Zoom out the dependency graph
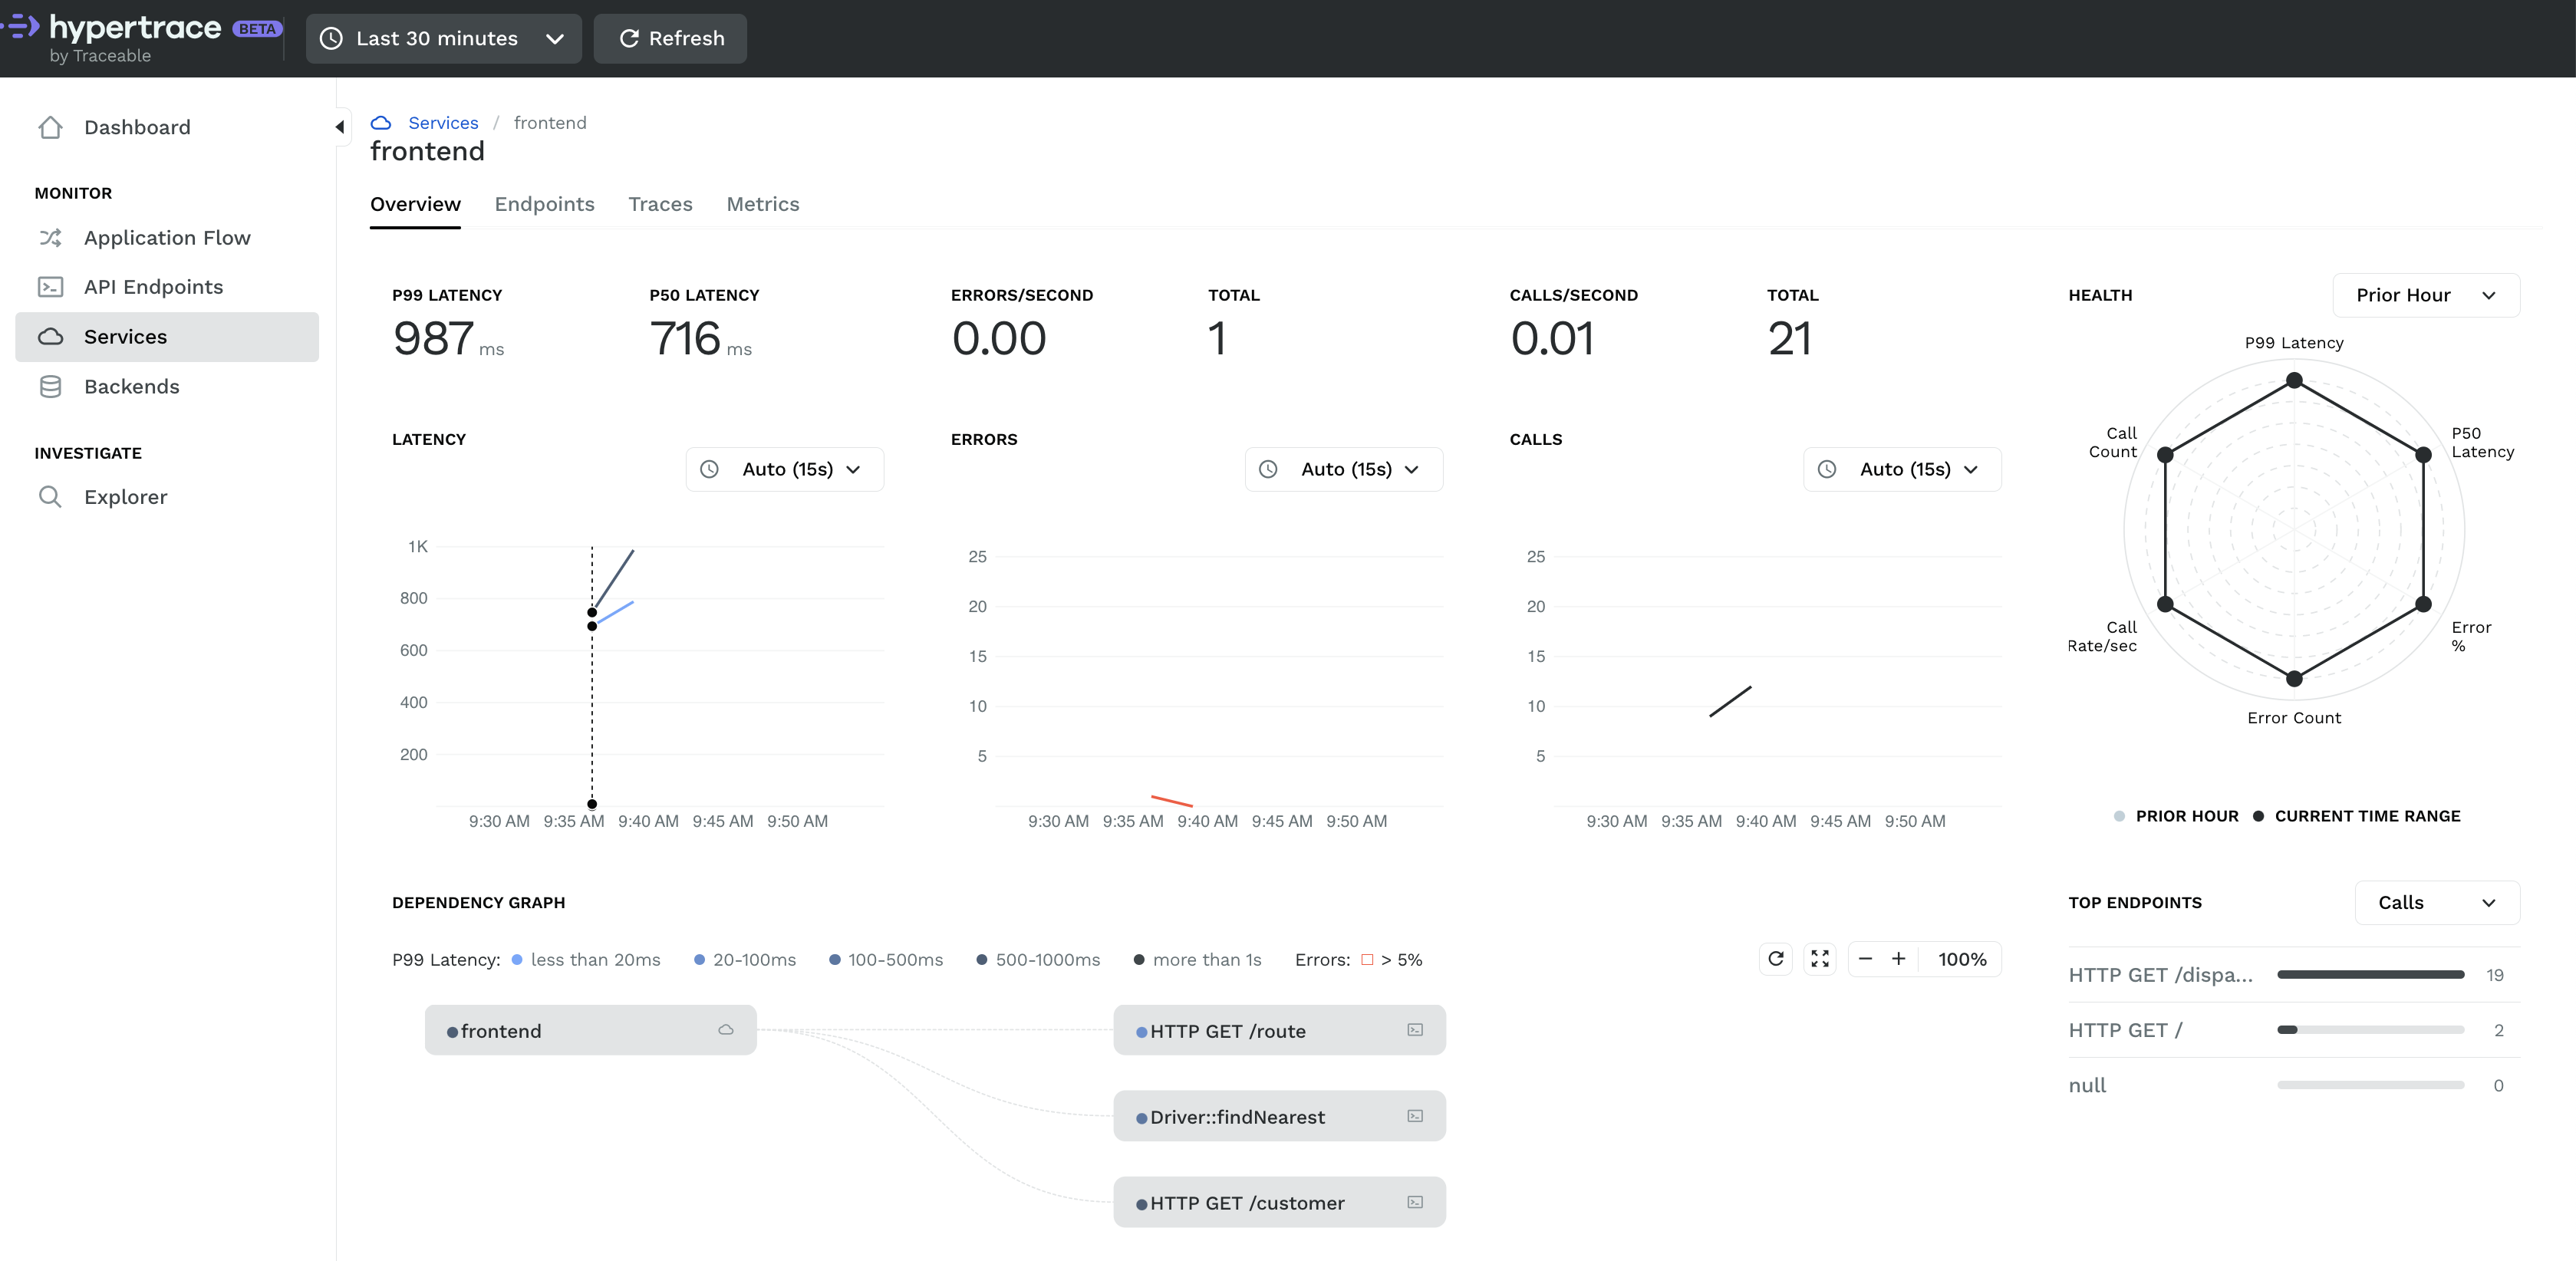The width and height of the screenshot is (2576, 1261). pos(1865,959)
